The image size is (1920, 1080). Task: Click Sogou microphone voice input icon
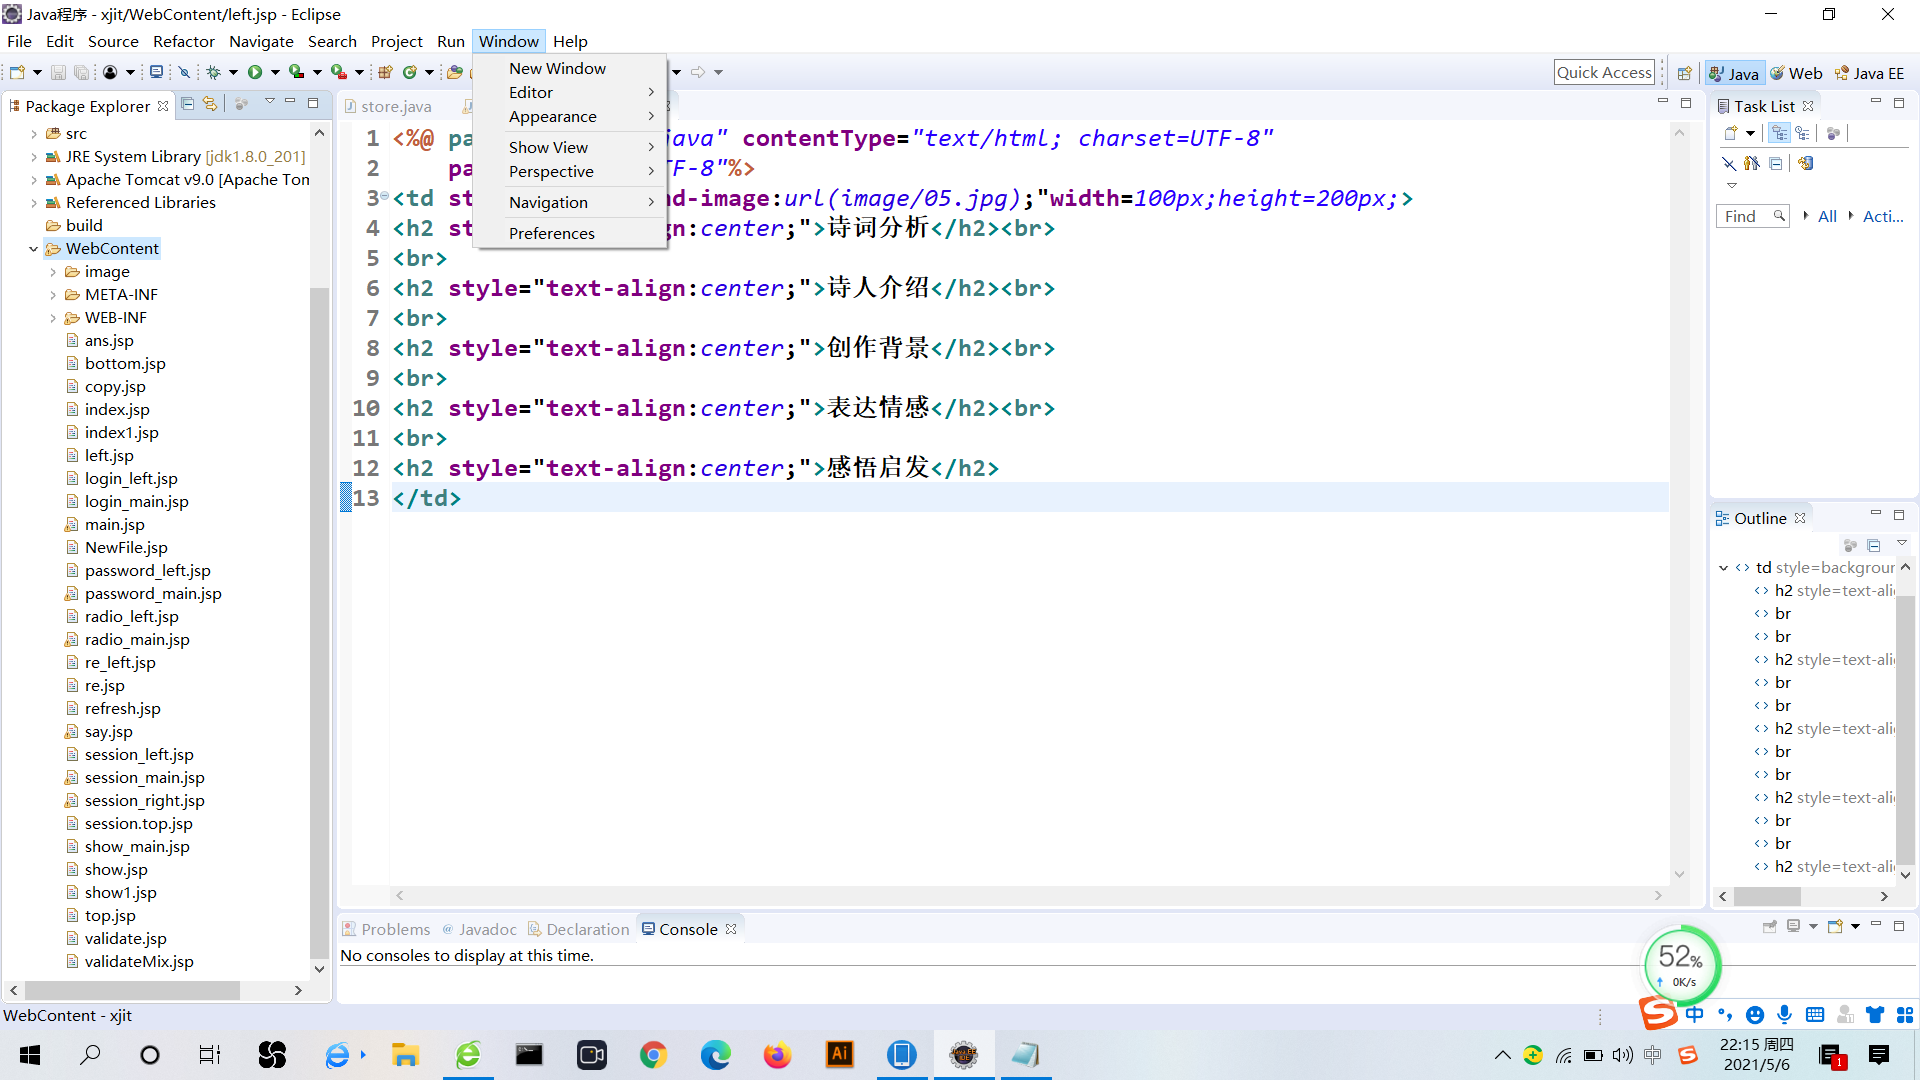1785,1014
